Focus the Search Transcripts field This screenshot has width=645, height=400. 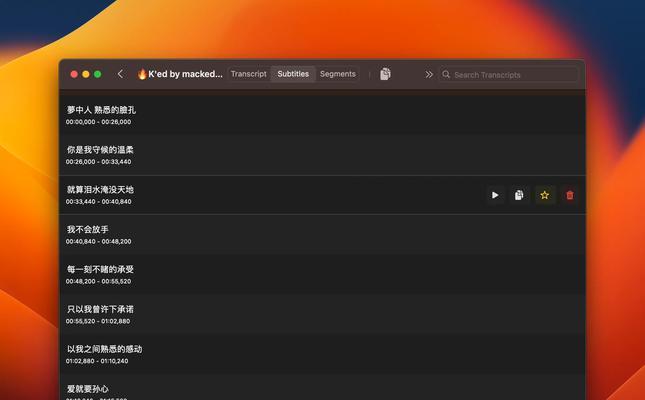509,74
